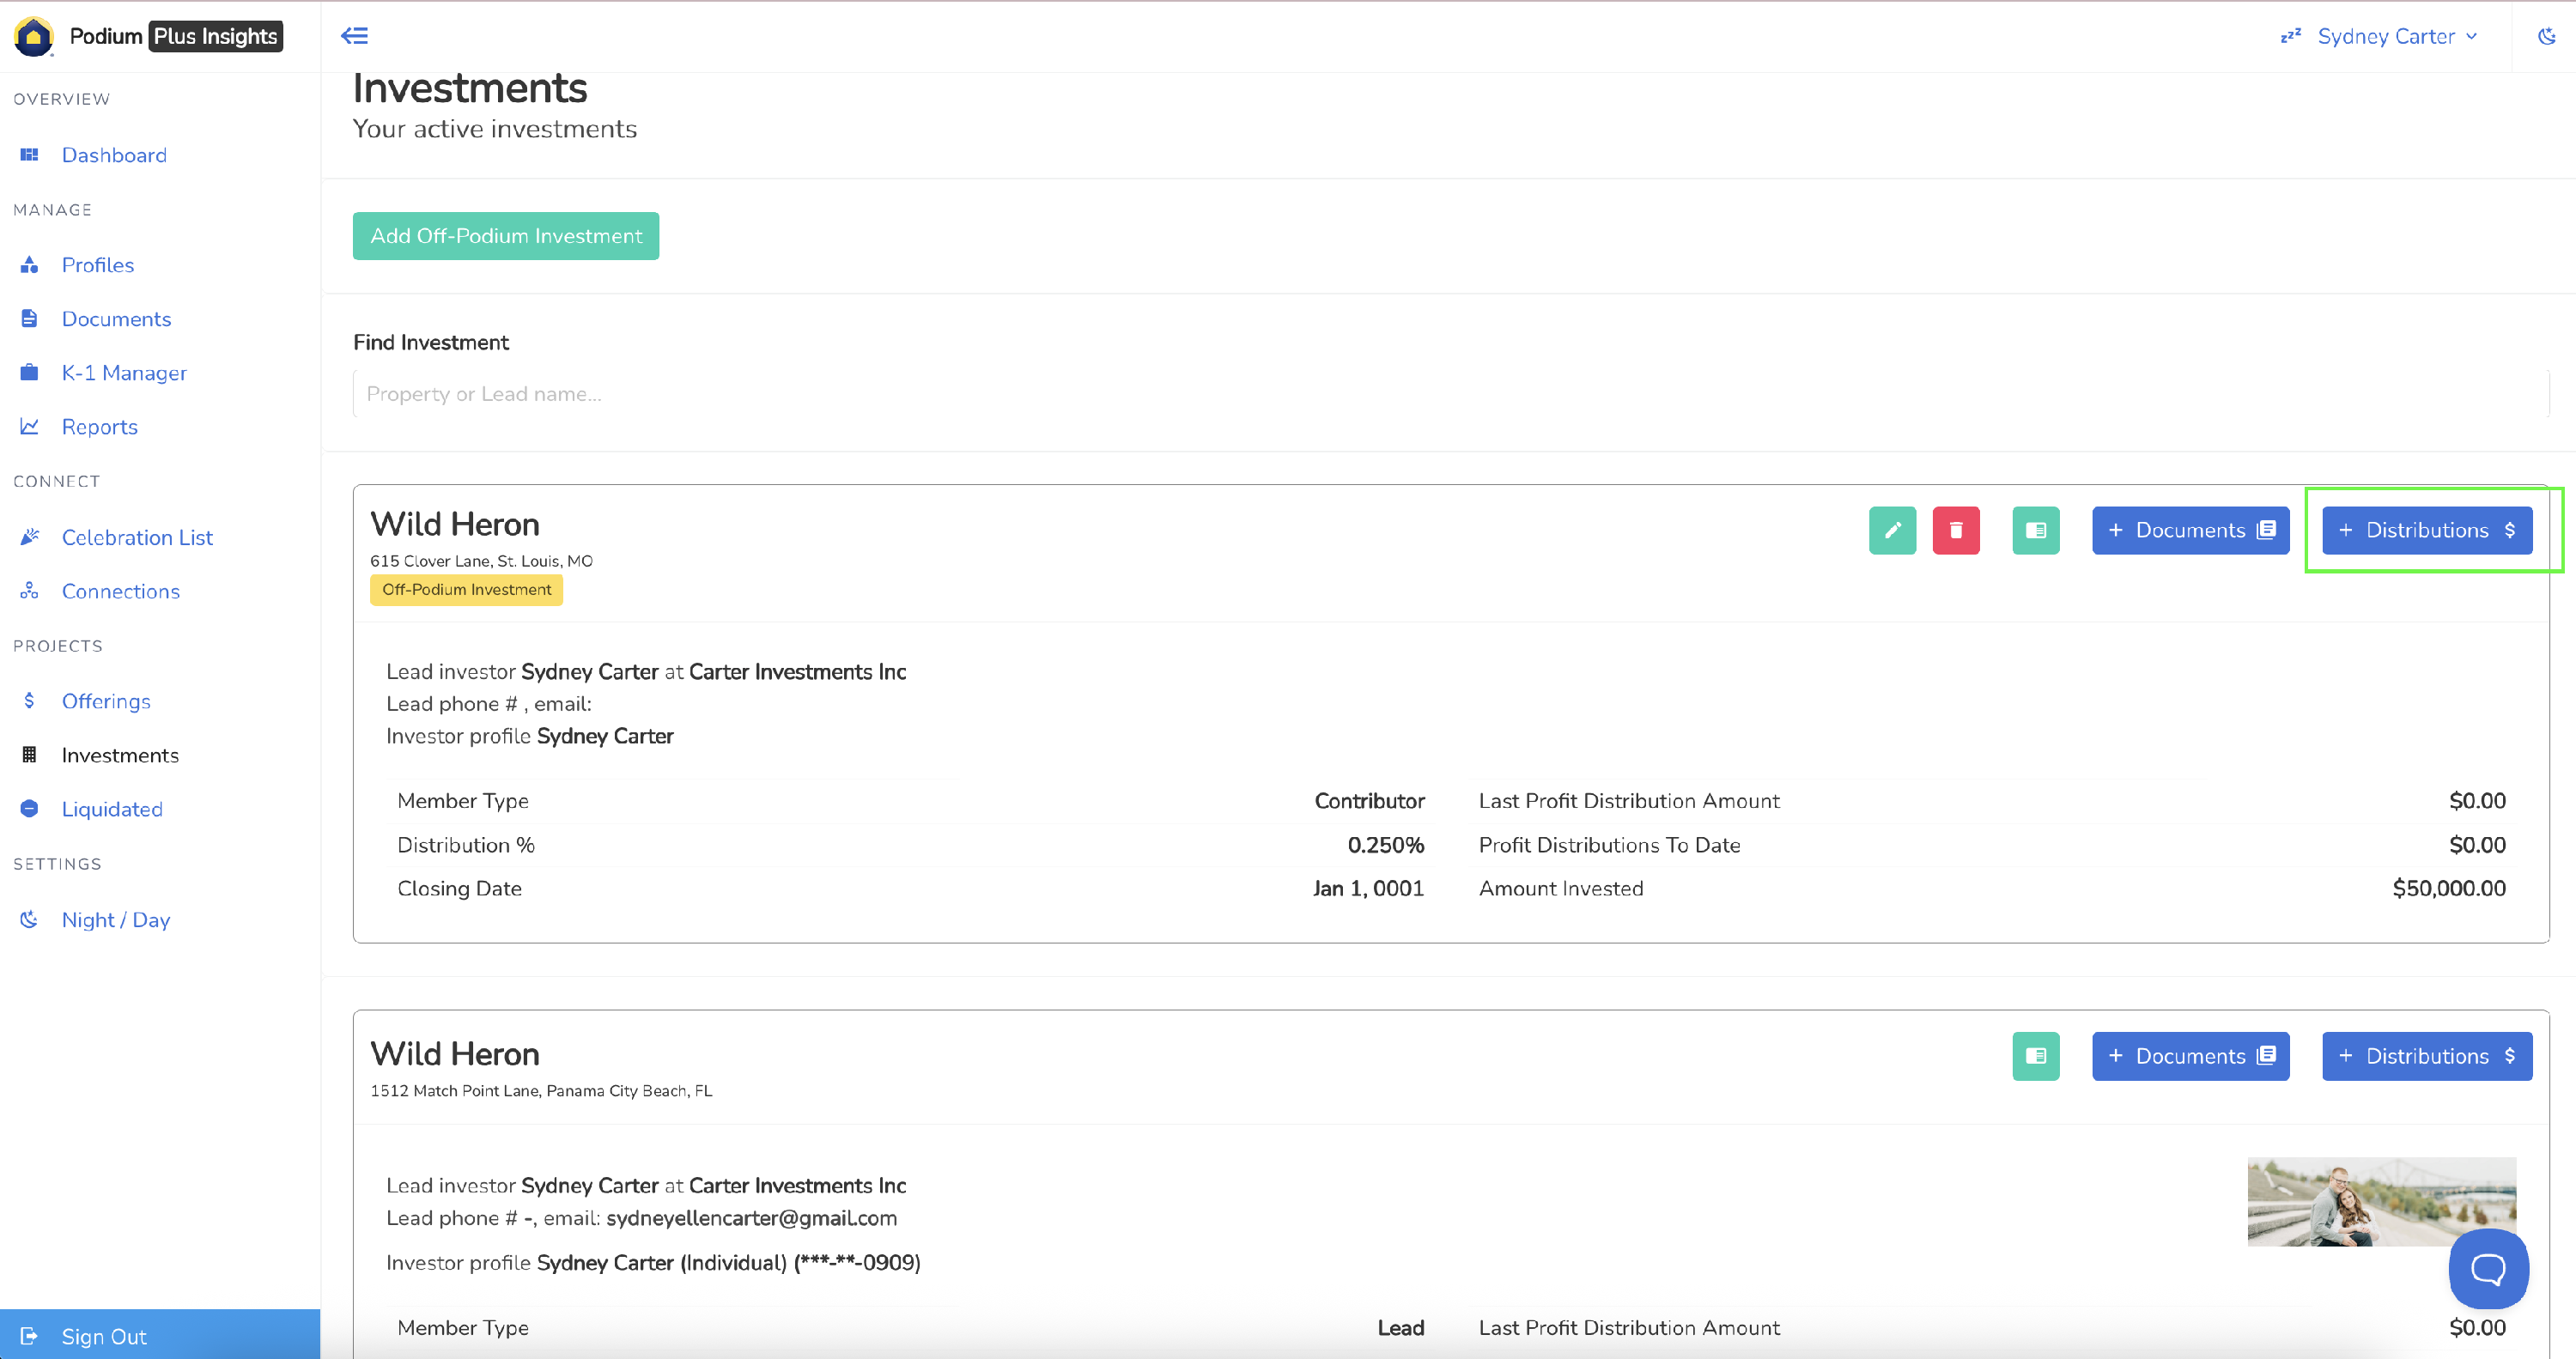Open the chat support bubble

click(x=2487, y=1269)
